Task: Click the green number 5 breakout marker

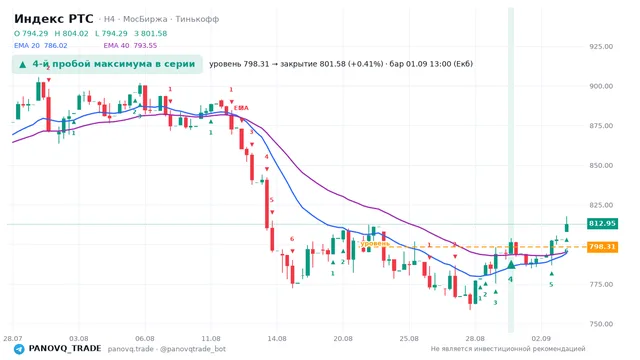Action: tap(551, 284)
